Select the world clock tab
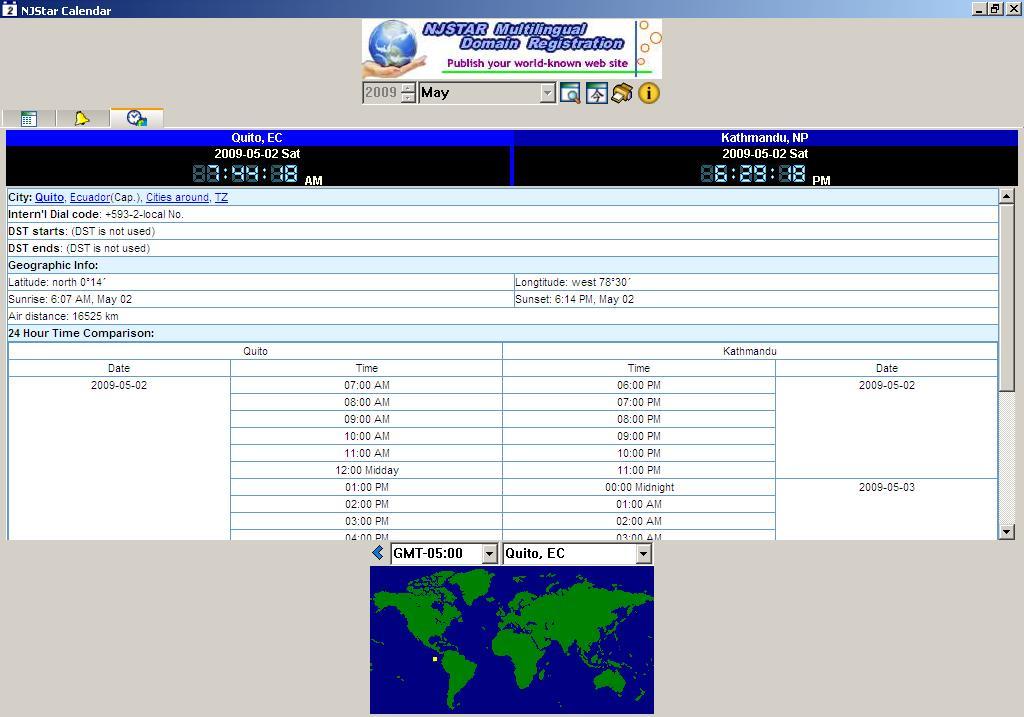The height and width of the screenshot is (717, 1024). (x=136, y=119)
